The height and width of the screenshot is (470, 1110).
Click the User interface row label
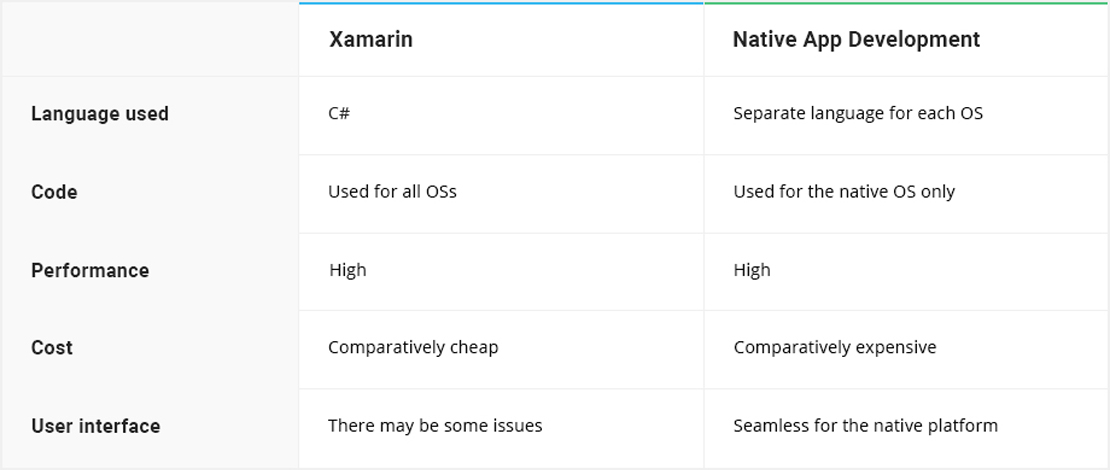click(x=96, y=426)
